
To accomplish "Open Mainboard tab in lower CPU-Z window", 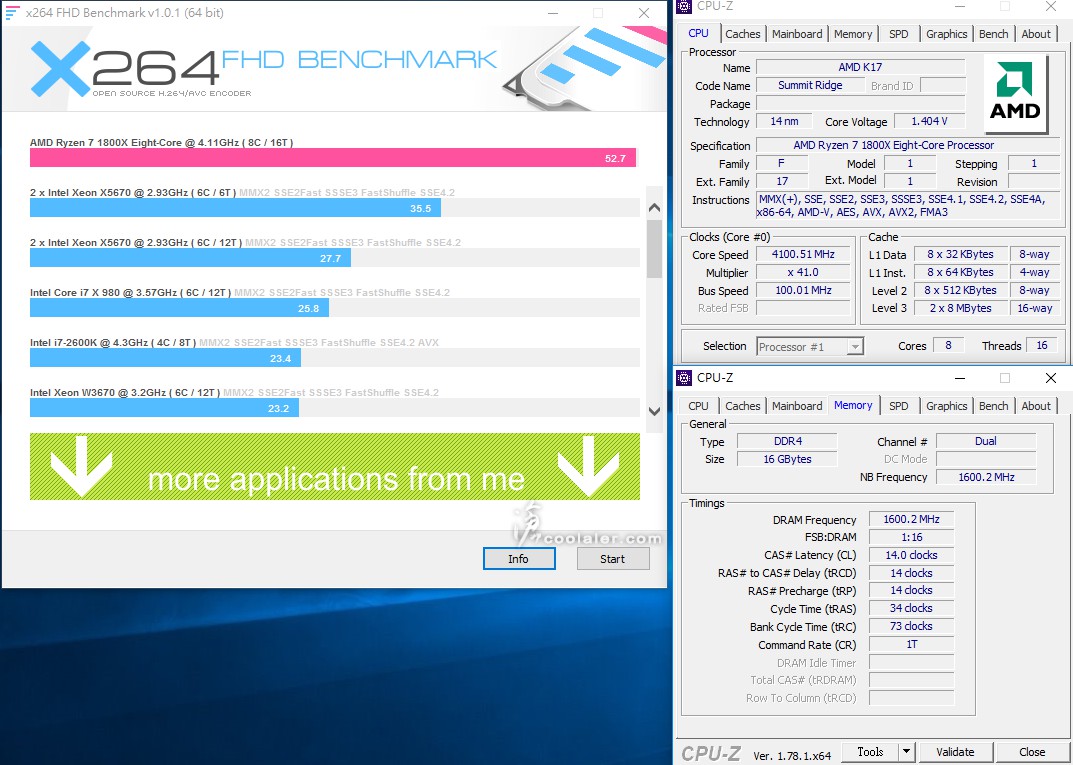I will click(797, 406).
